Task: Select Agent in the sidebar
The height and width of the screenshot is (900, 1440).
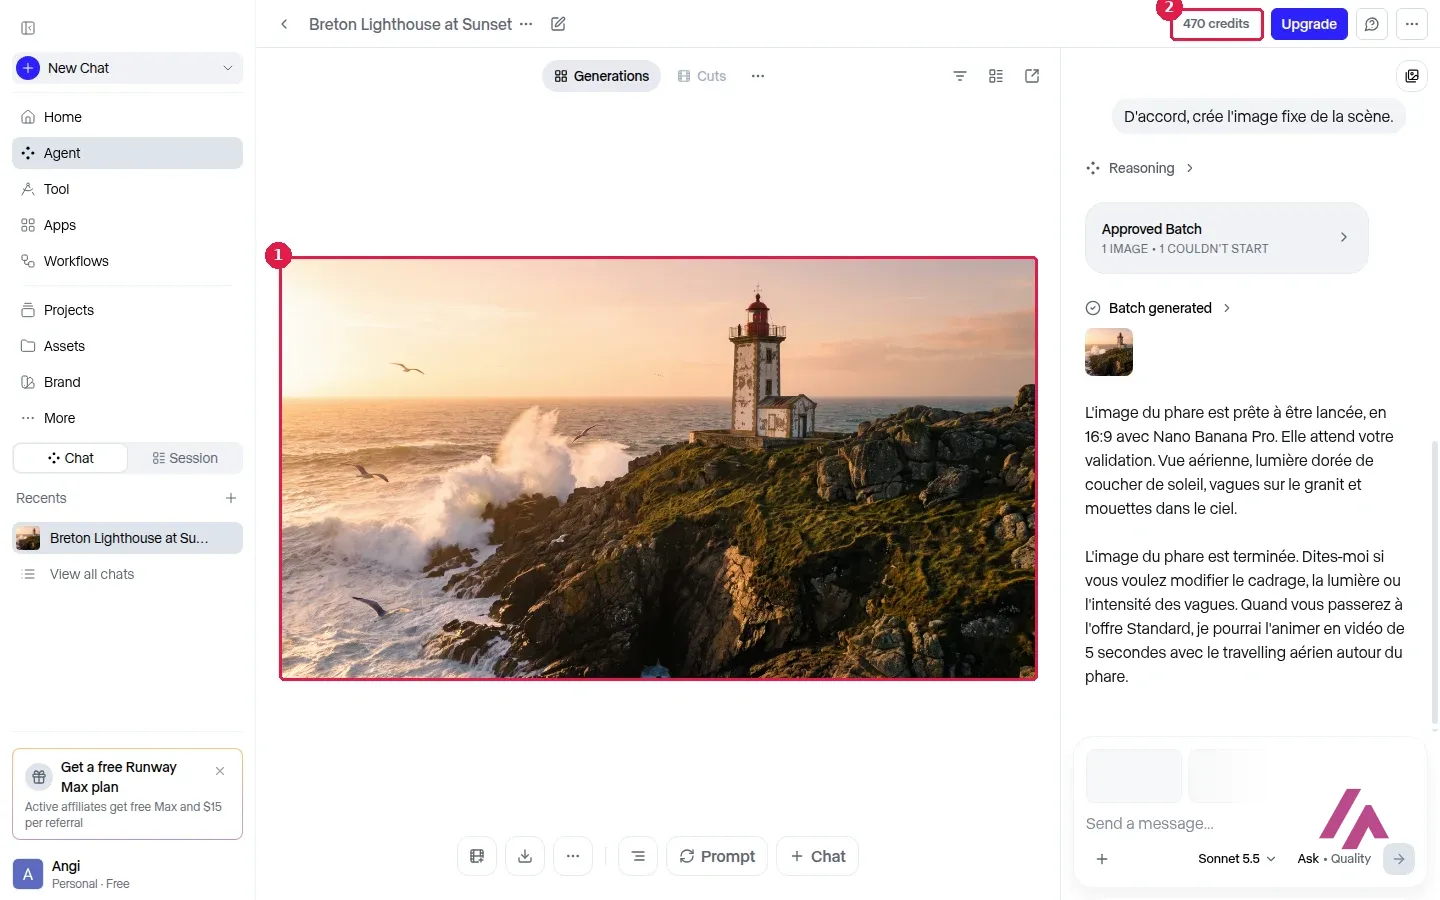Action: coord(127,153)
